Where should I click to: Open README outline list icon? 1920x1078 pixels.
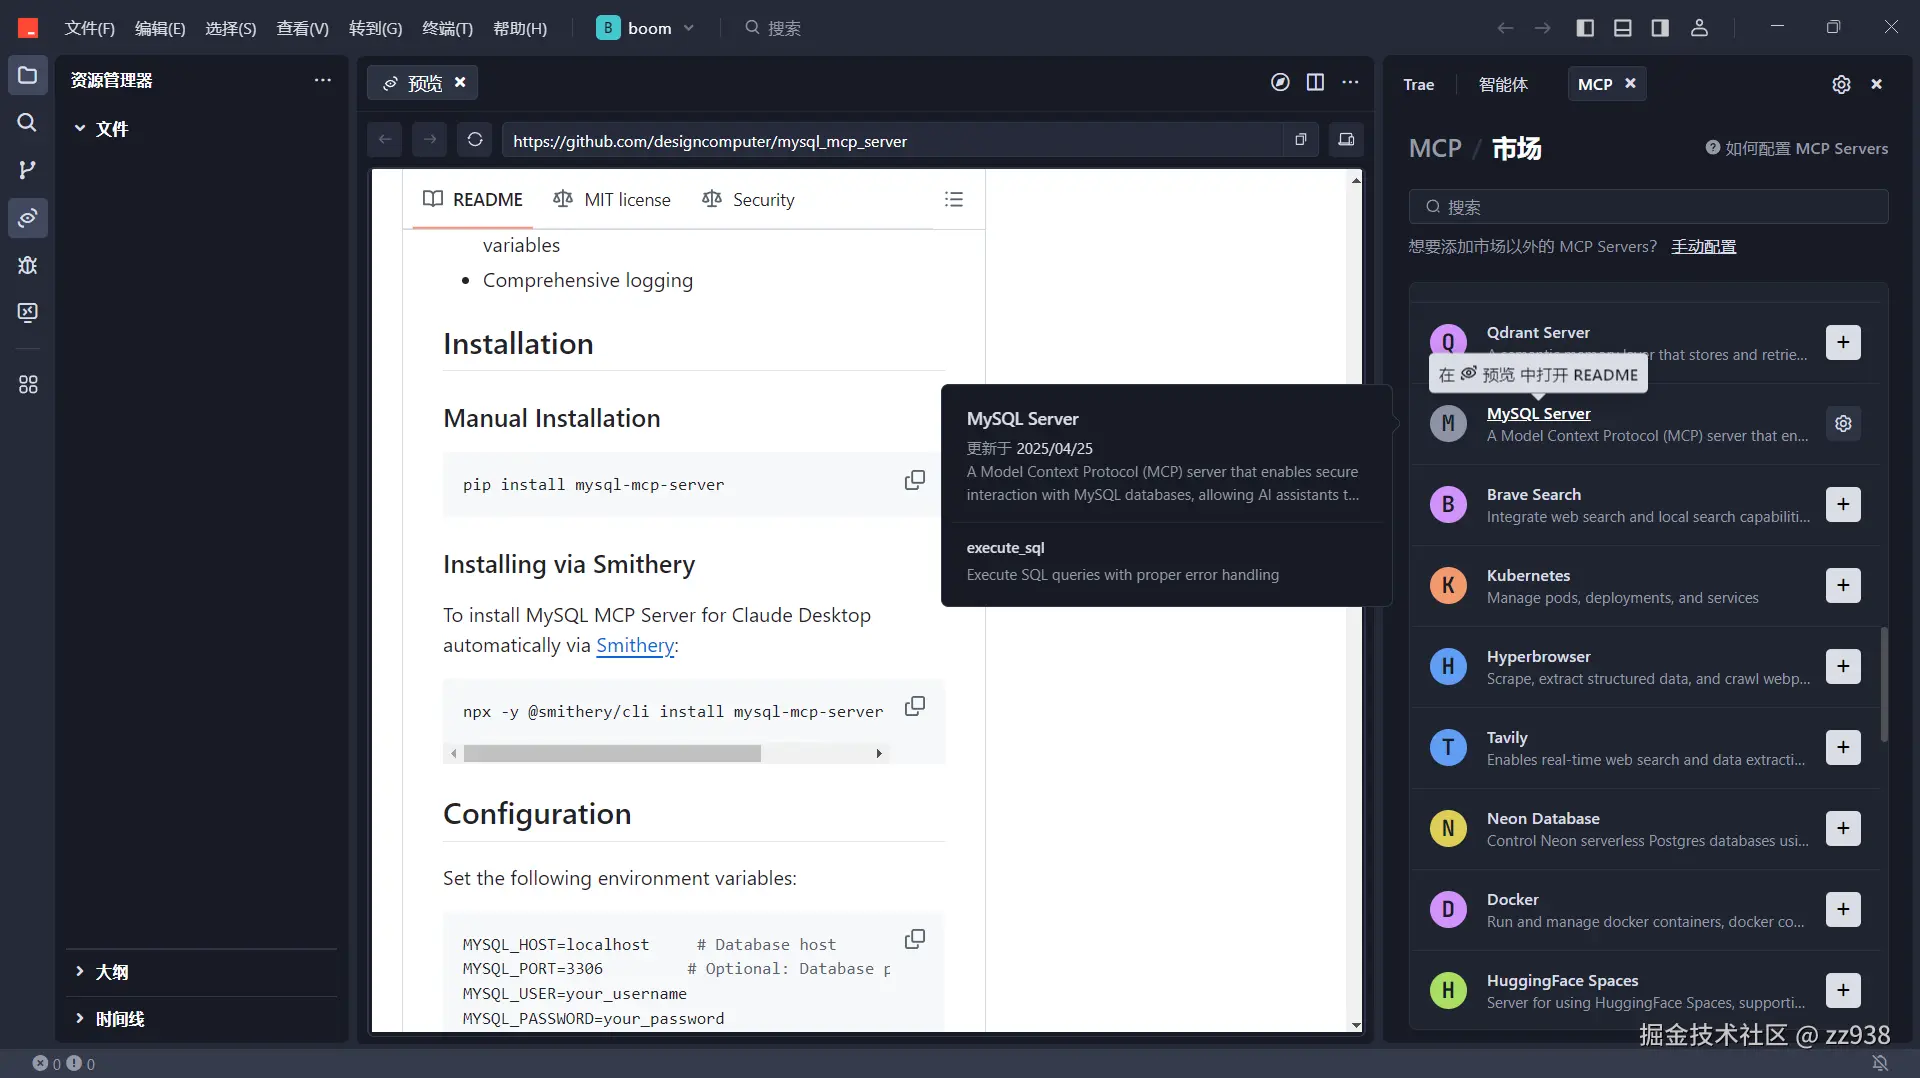coord(954,200)
